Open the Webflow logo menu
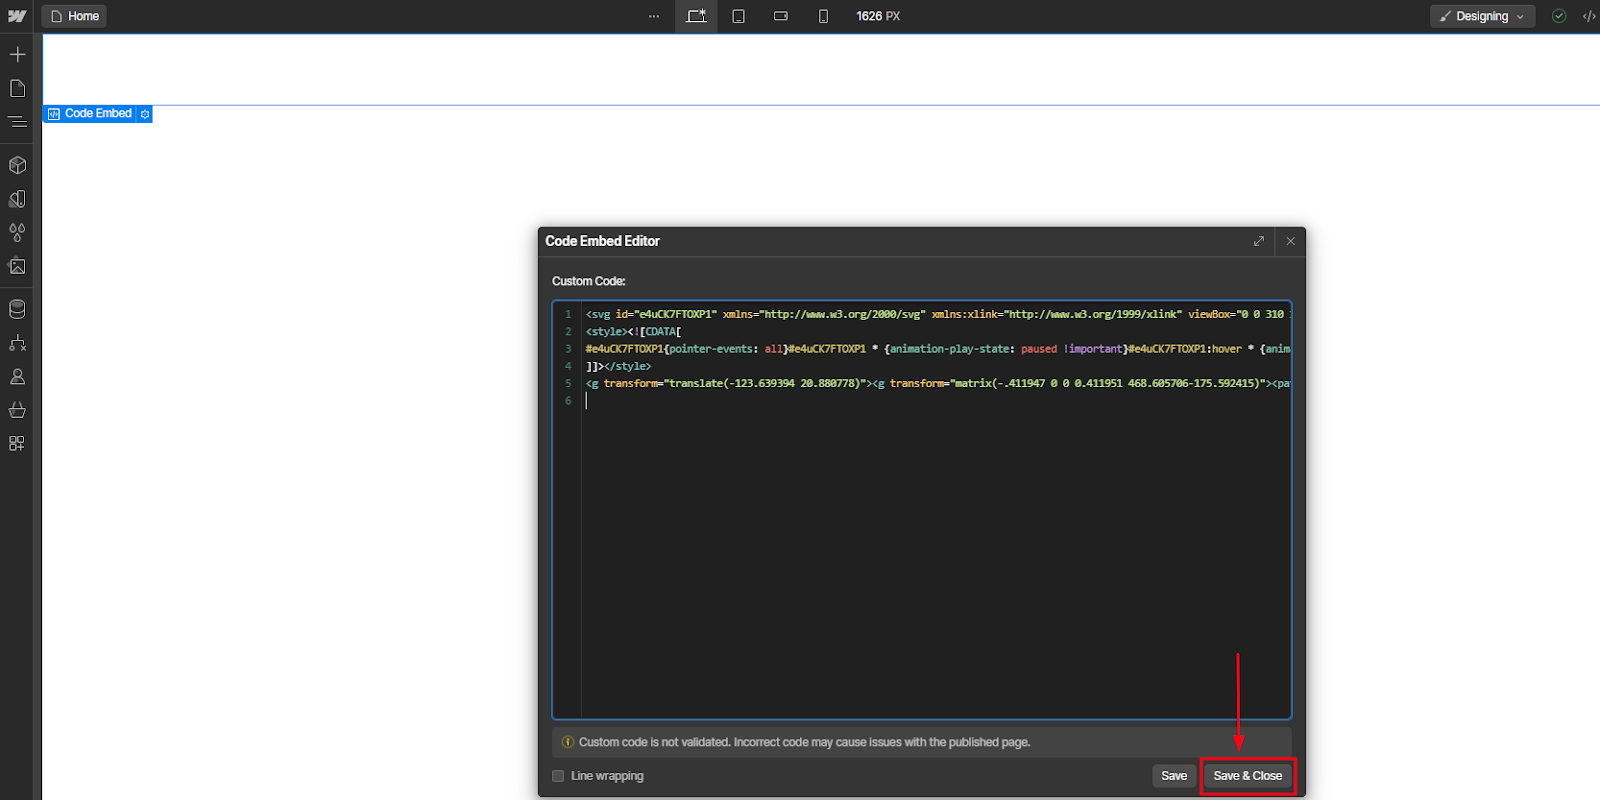The height and width of the screenshot is (800, 1600). 17,16
